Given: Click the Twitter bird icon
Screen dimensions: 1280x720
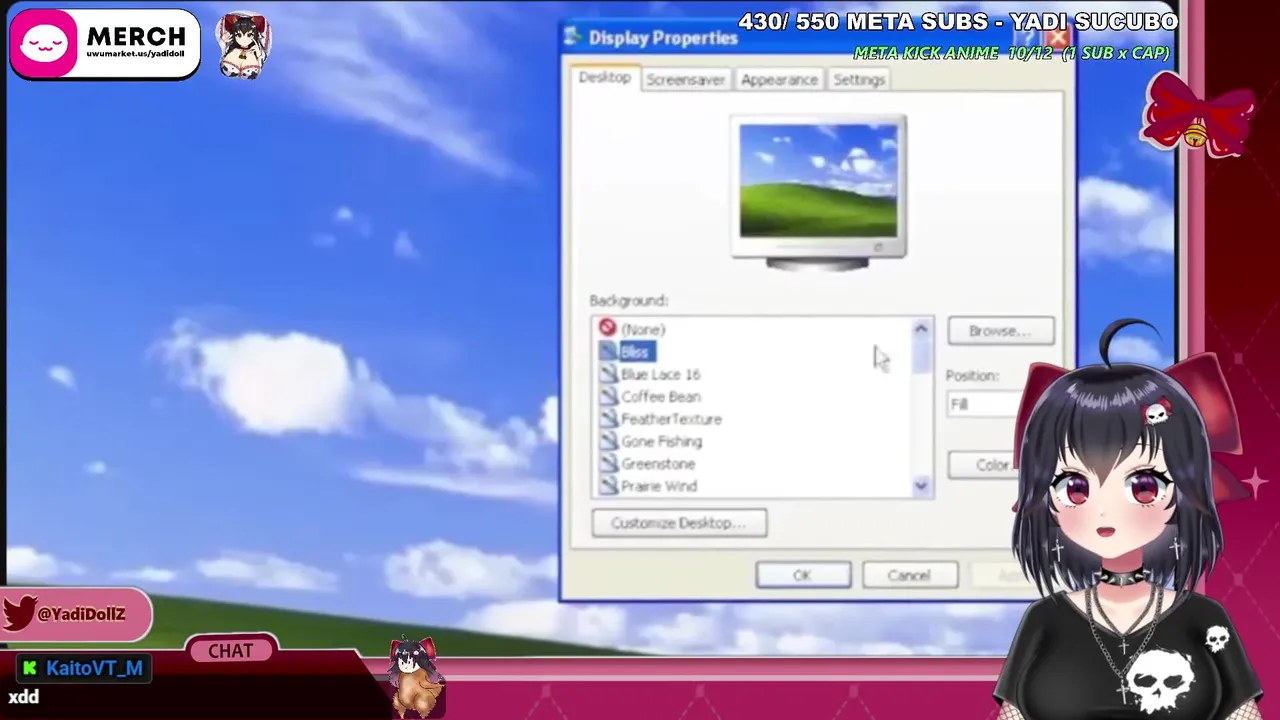Looking at the screenshot, I should [x=18, y=613].
